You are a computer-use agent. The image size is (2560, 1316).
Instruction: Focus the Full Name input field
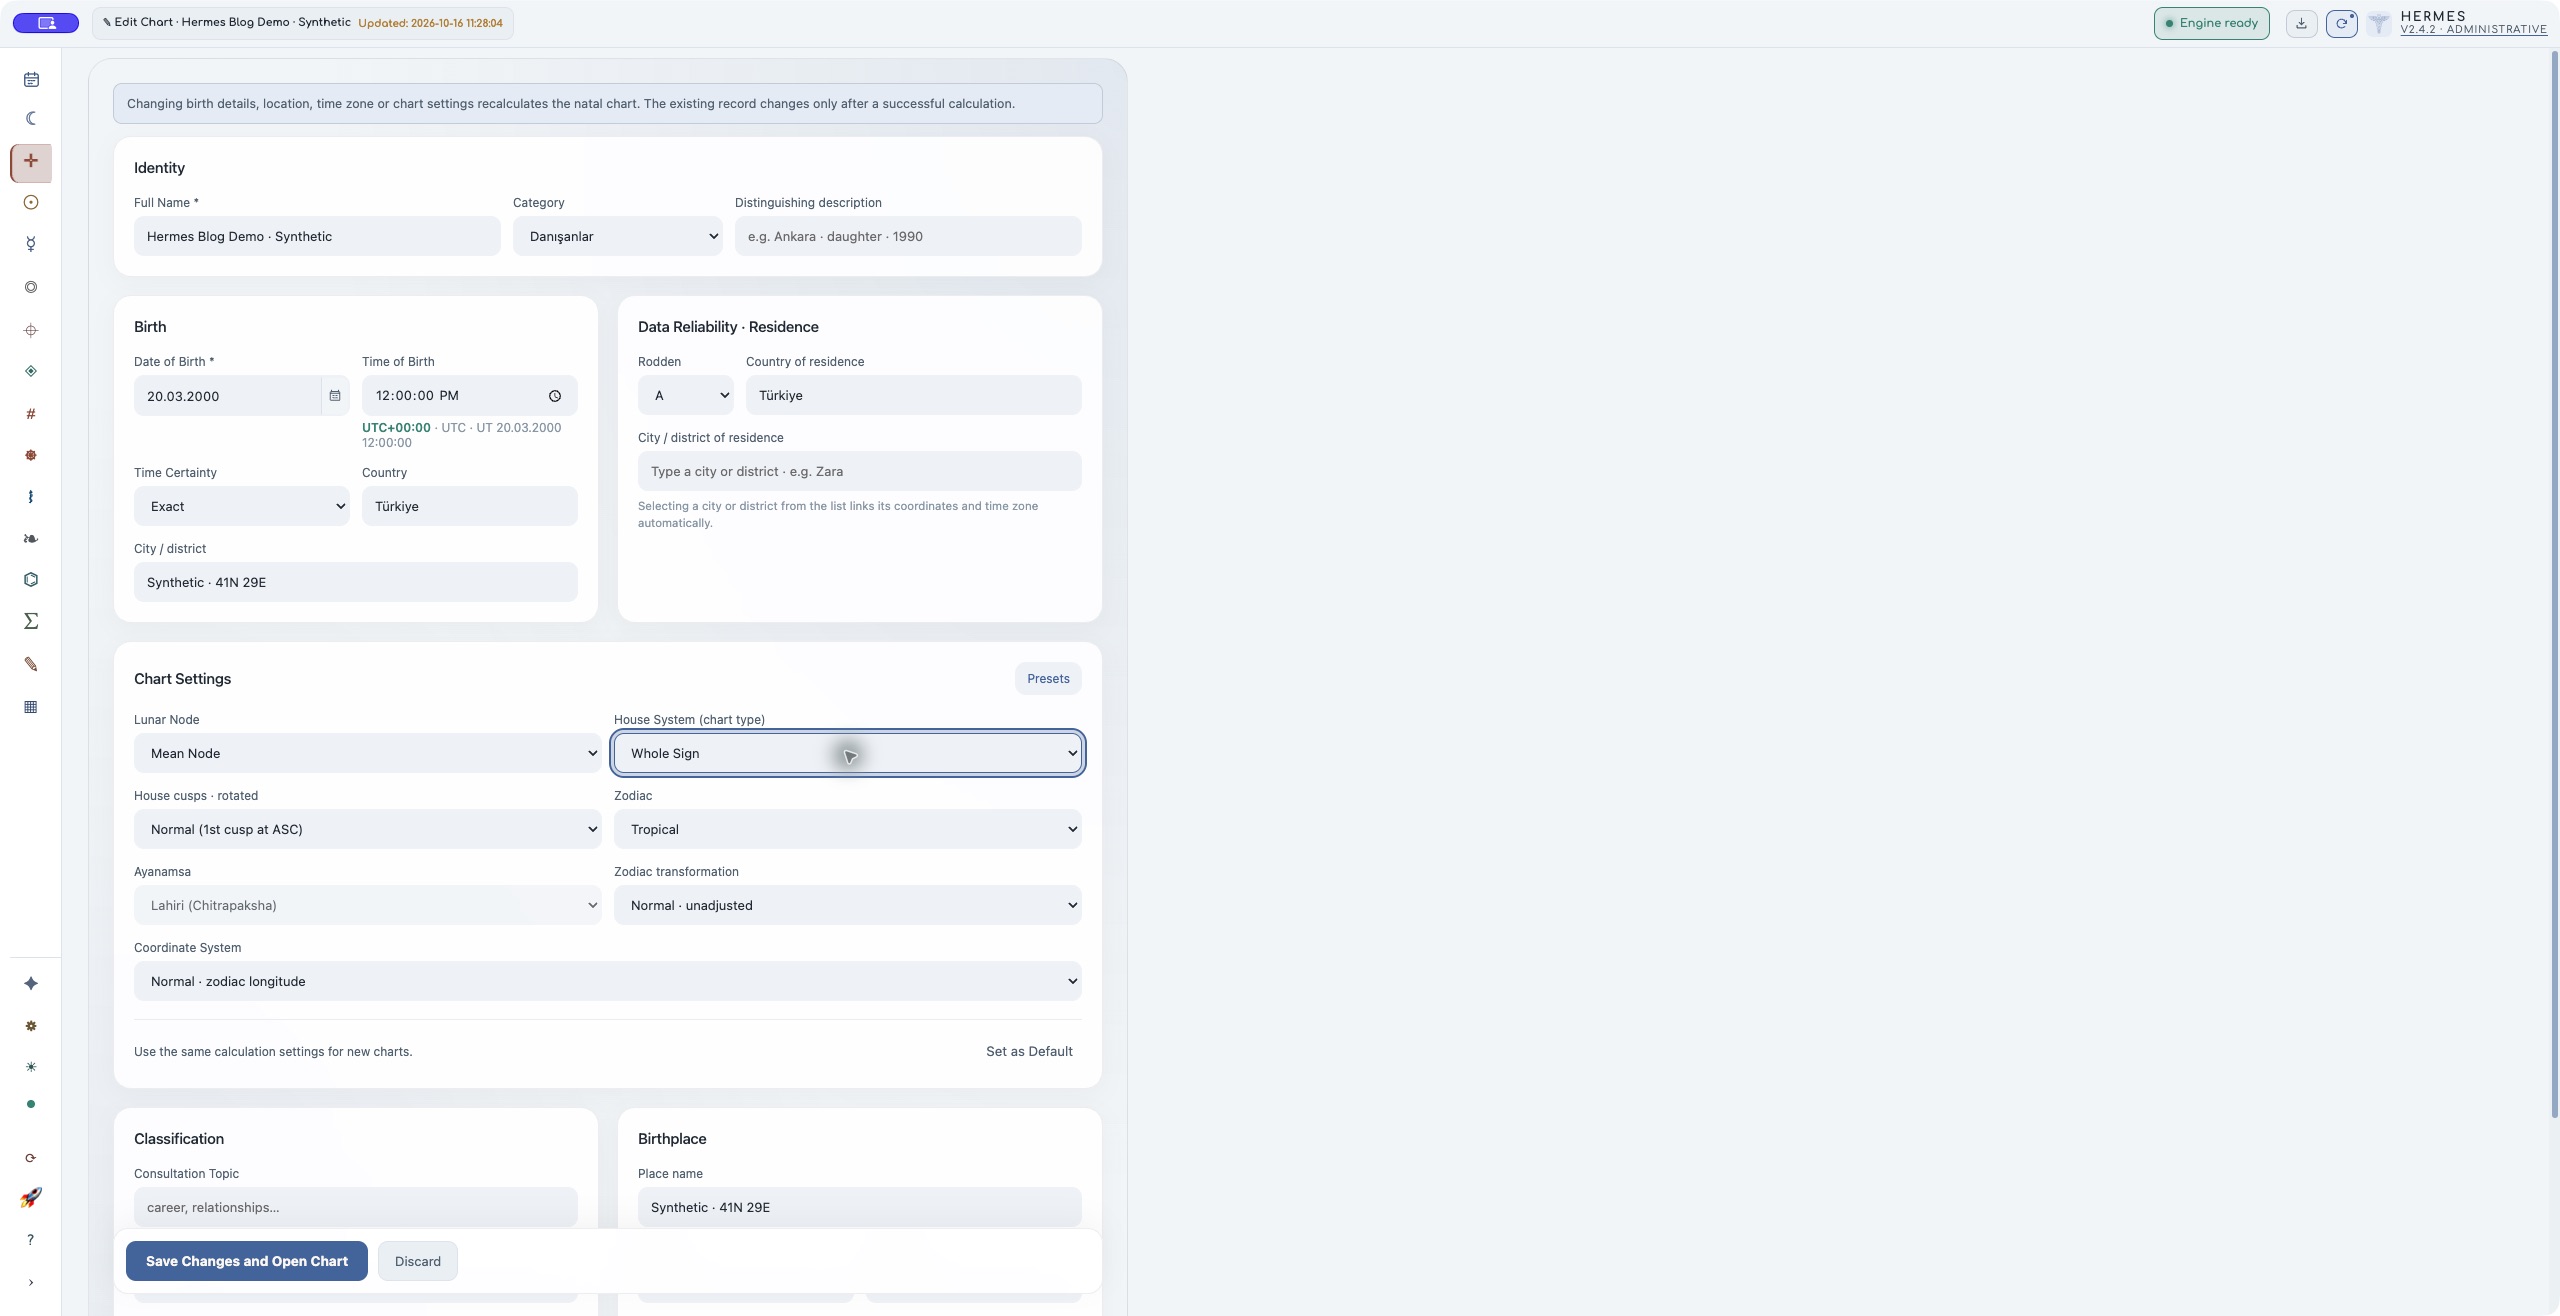tap(317, 236)
